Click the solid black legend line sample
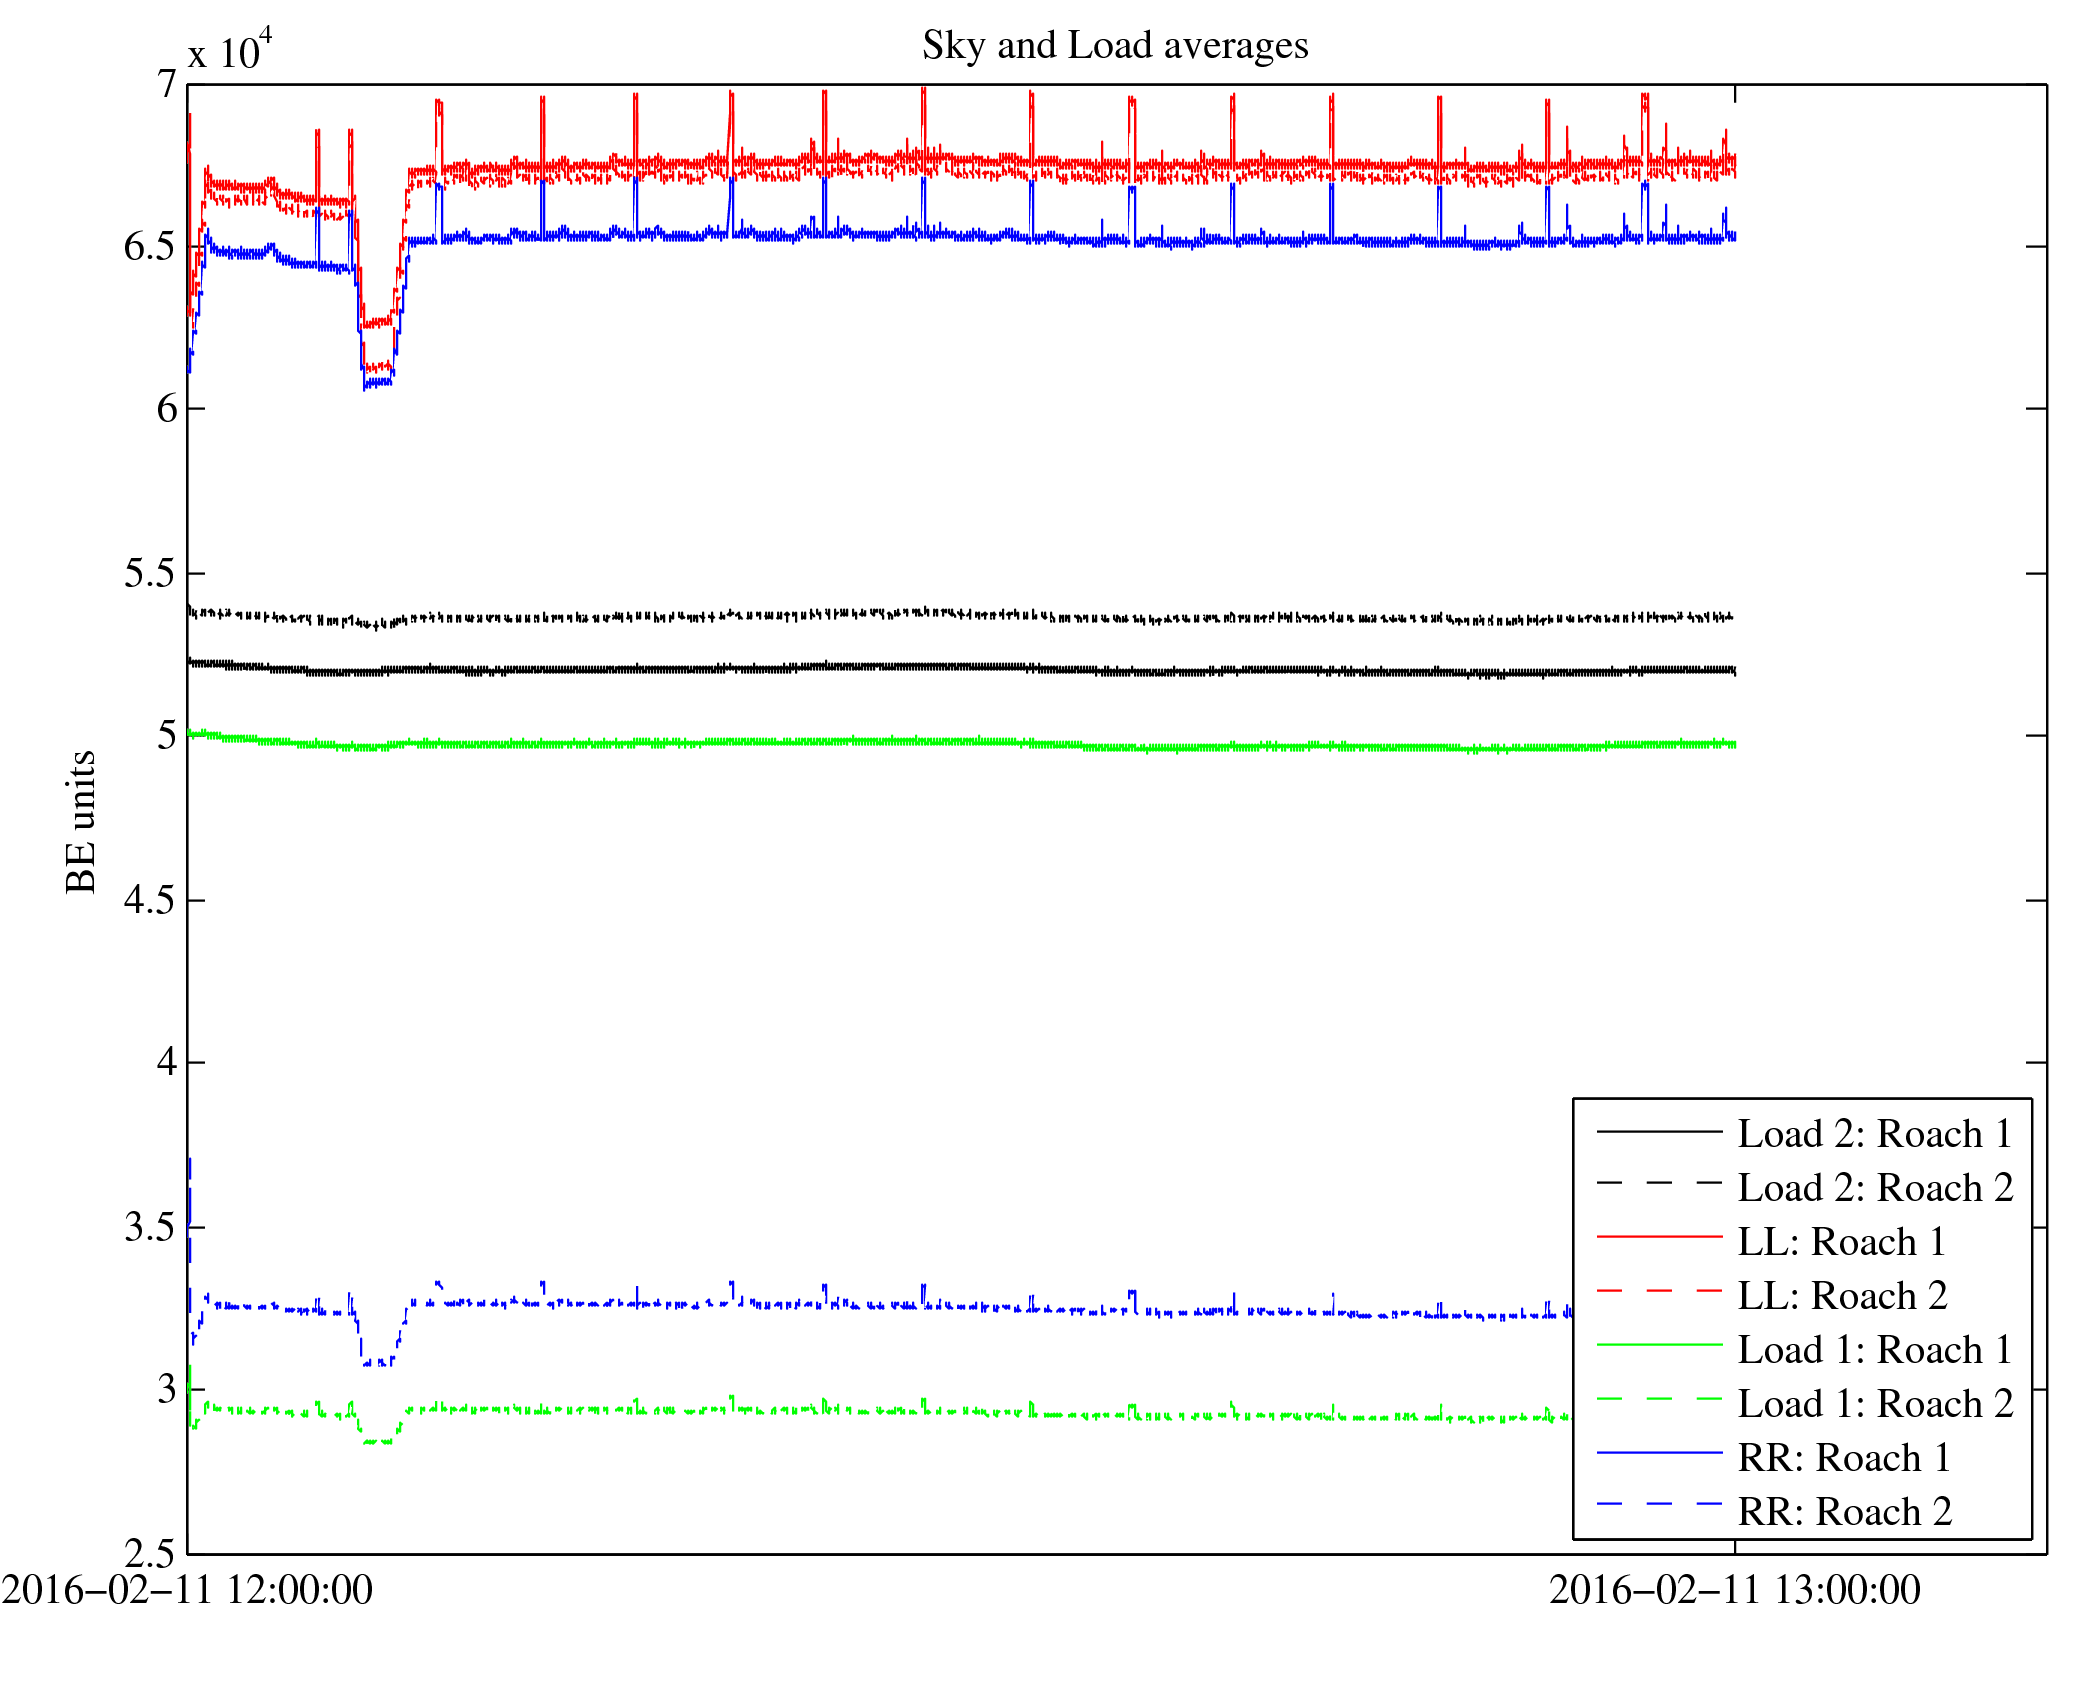The height and width of the screenshot is (1683, 2075). [x=1659, y=1131]
